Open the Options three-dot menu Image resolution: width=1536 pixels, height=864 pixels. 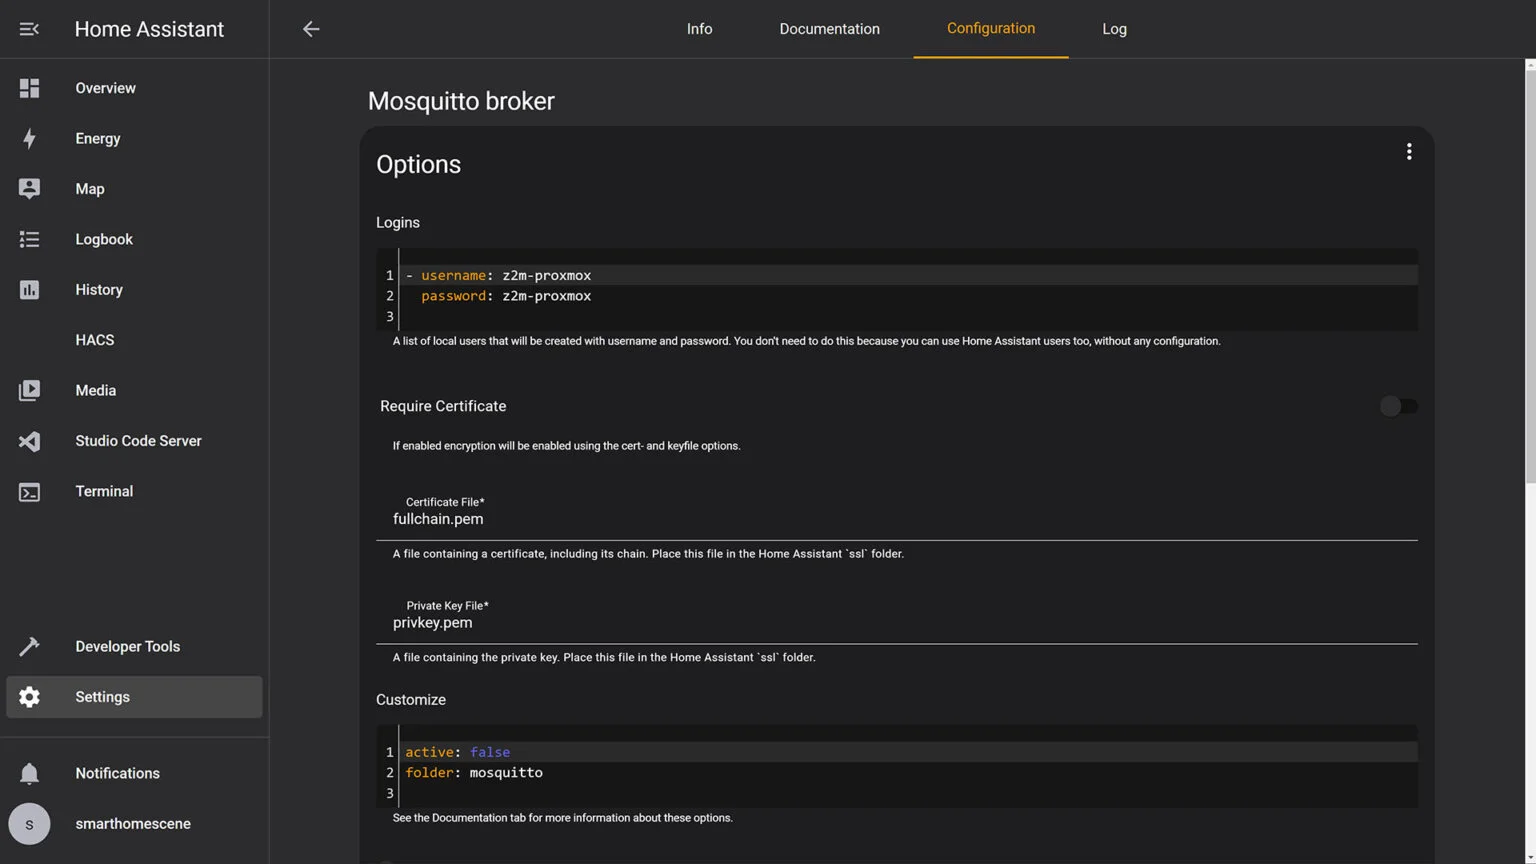coord(1409,151)
